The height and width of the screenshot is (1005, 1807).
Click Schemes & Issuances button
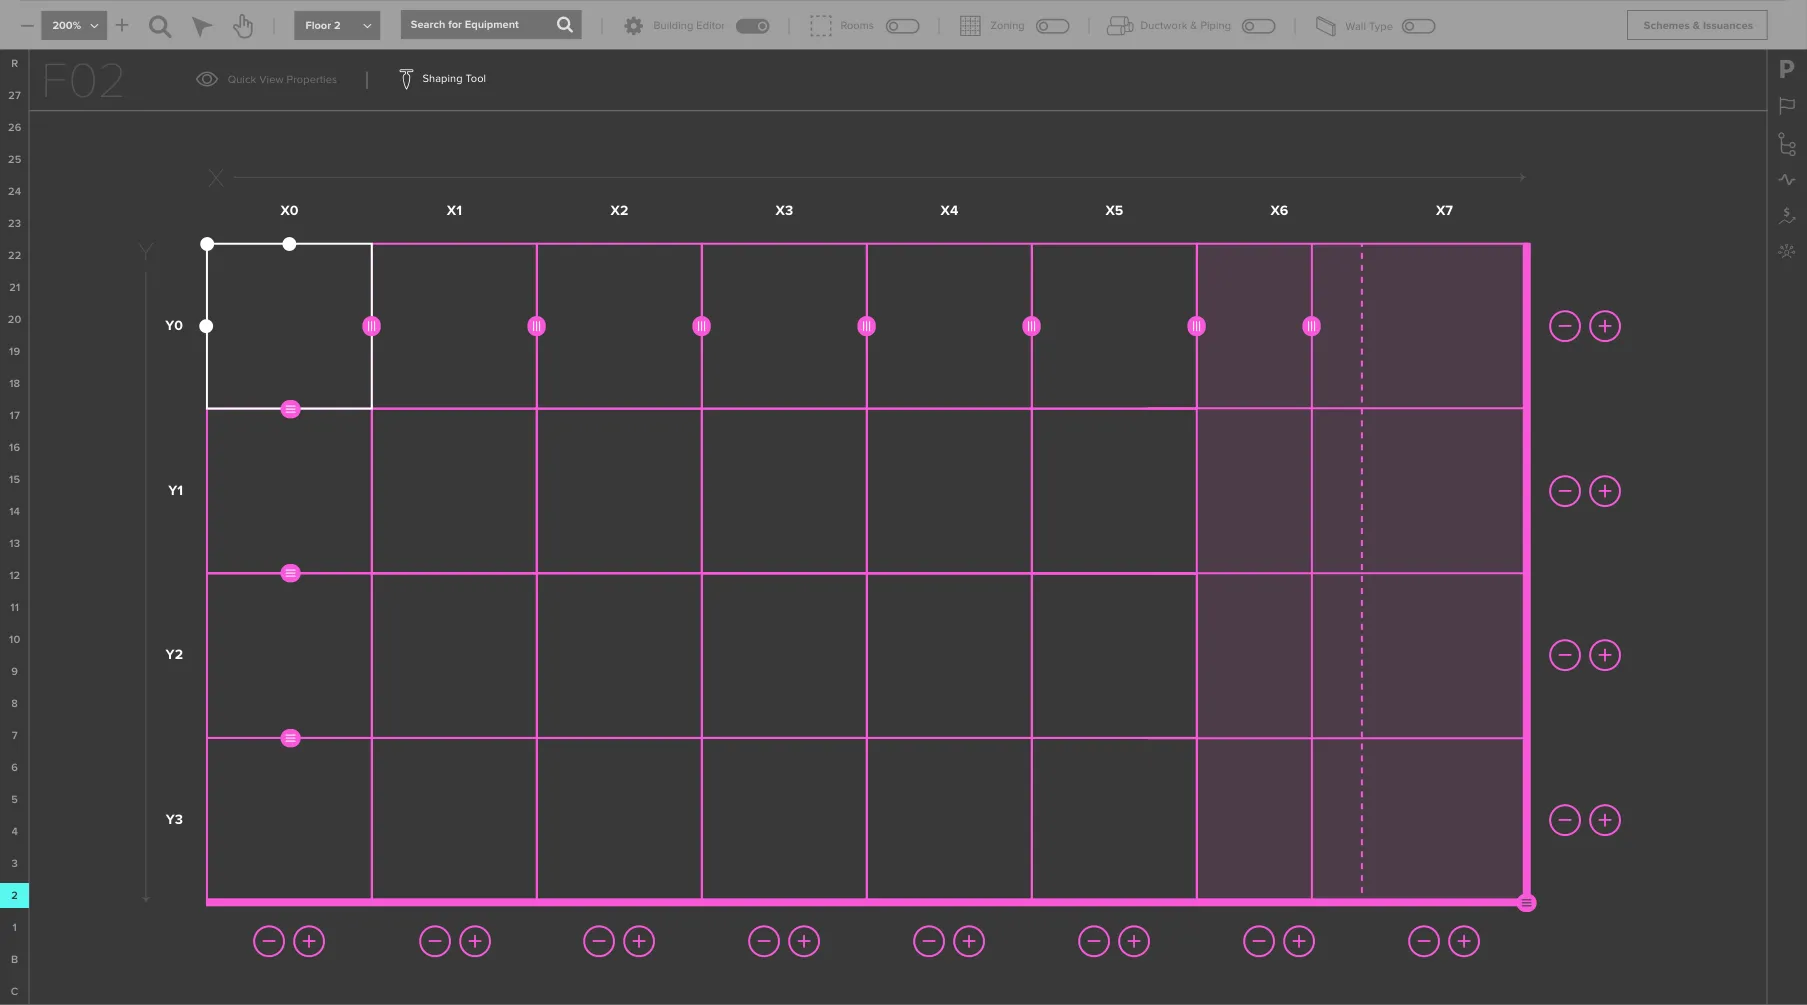click(x=1697, y=25)
